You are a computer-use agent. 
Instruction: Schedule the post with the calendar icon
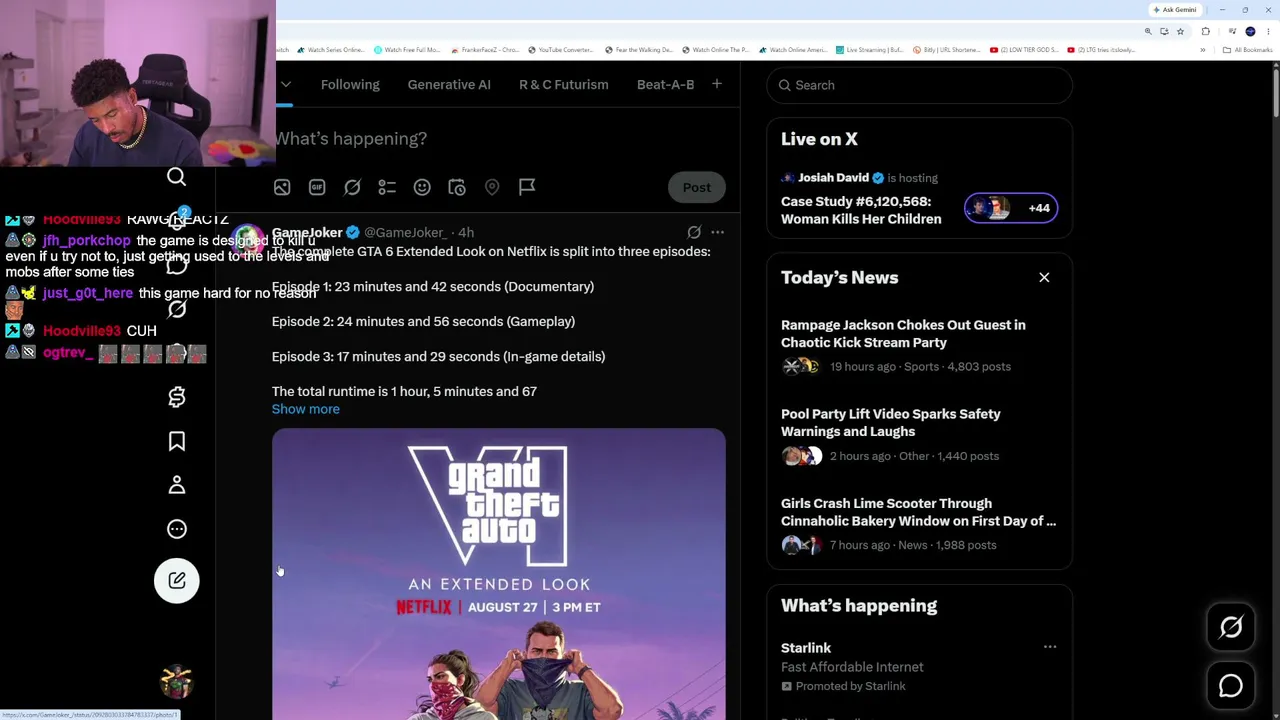457,187
